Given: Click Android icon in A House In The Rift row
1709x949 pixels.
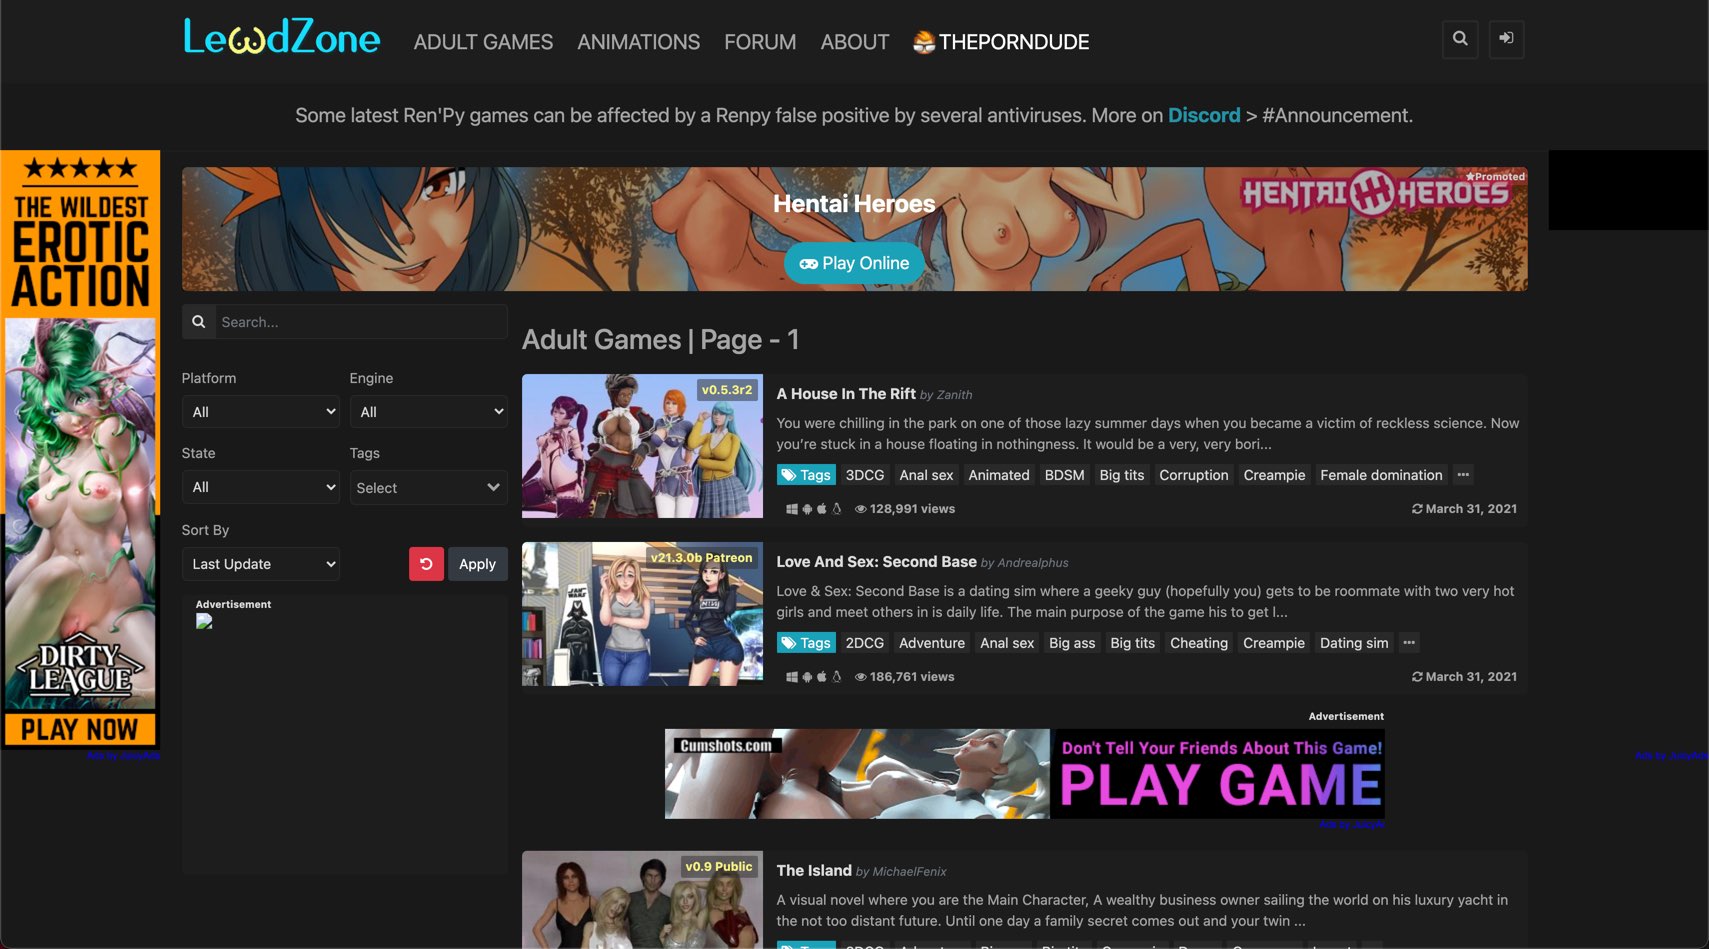Looking at the screenshot, I should pyautogui.click(x=807, y=509).
